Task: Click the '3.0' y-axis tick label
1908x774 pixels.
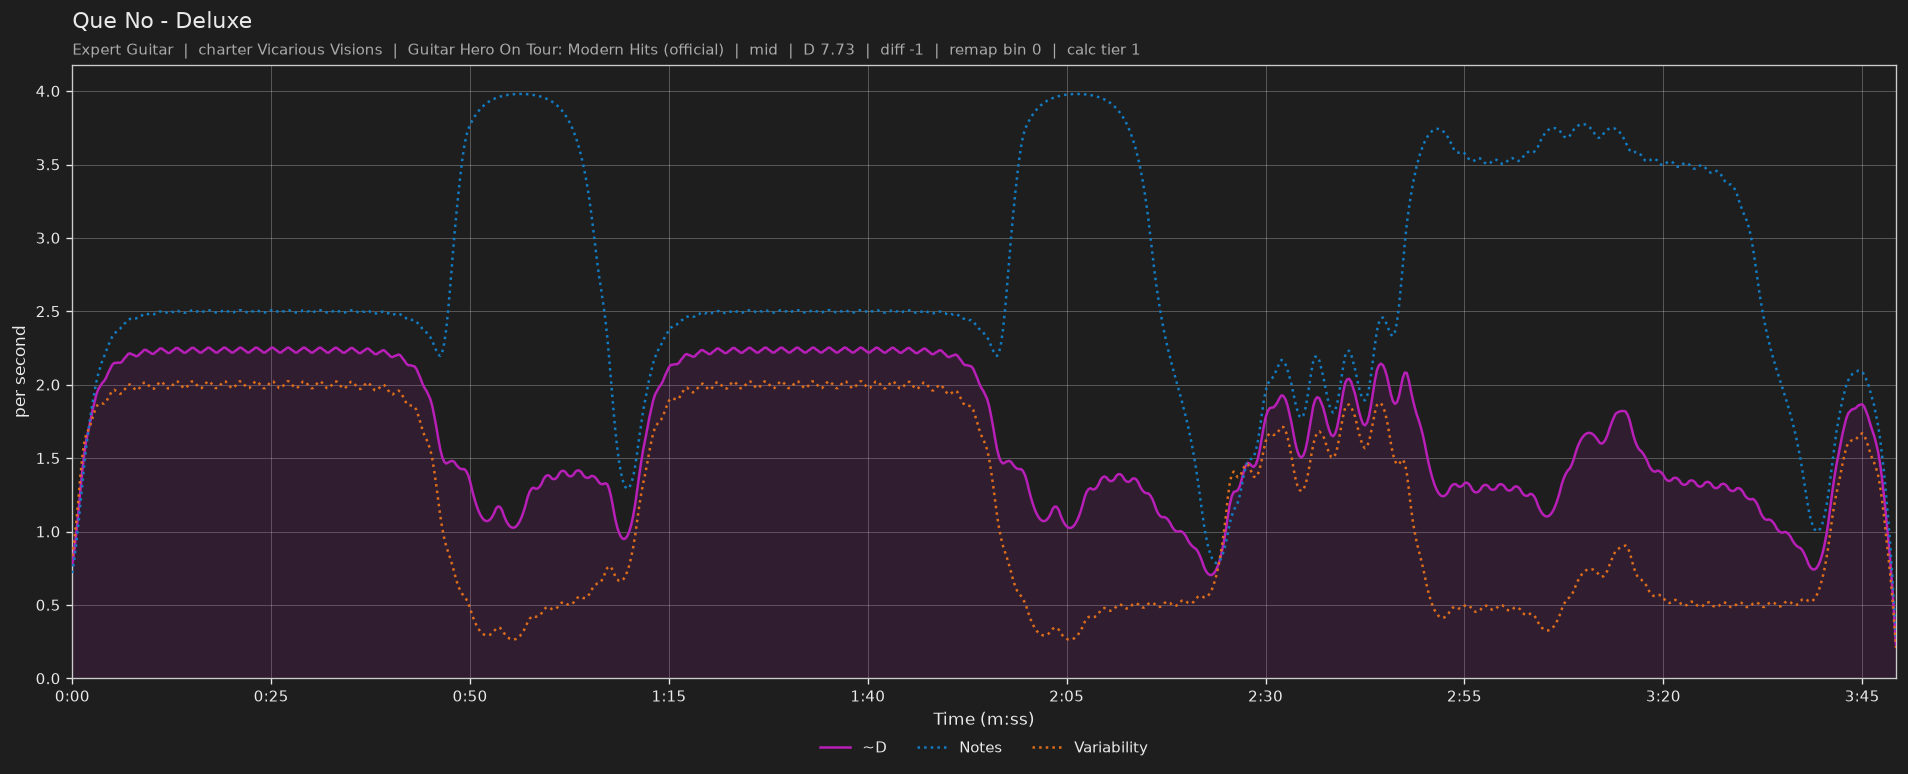Action: (x=49, y=239)
